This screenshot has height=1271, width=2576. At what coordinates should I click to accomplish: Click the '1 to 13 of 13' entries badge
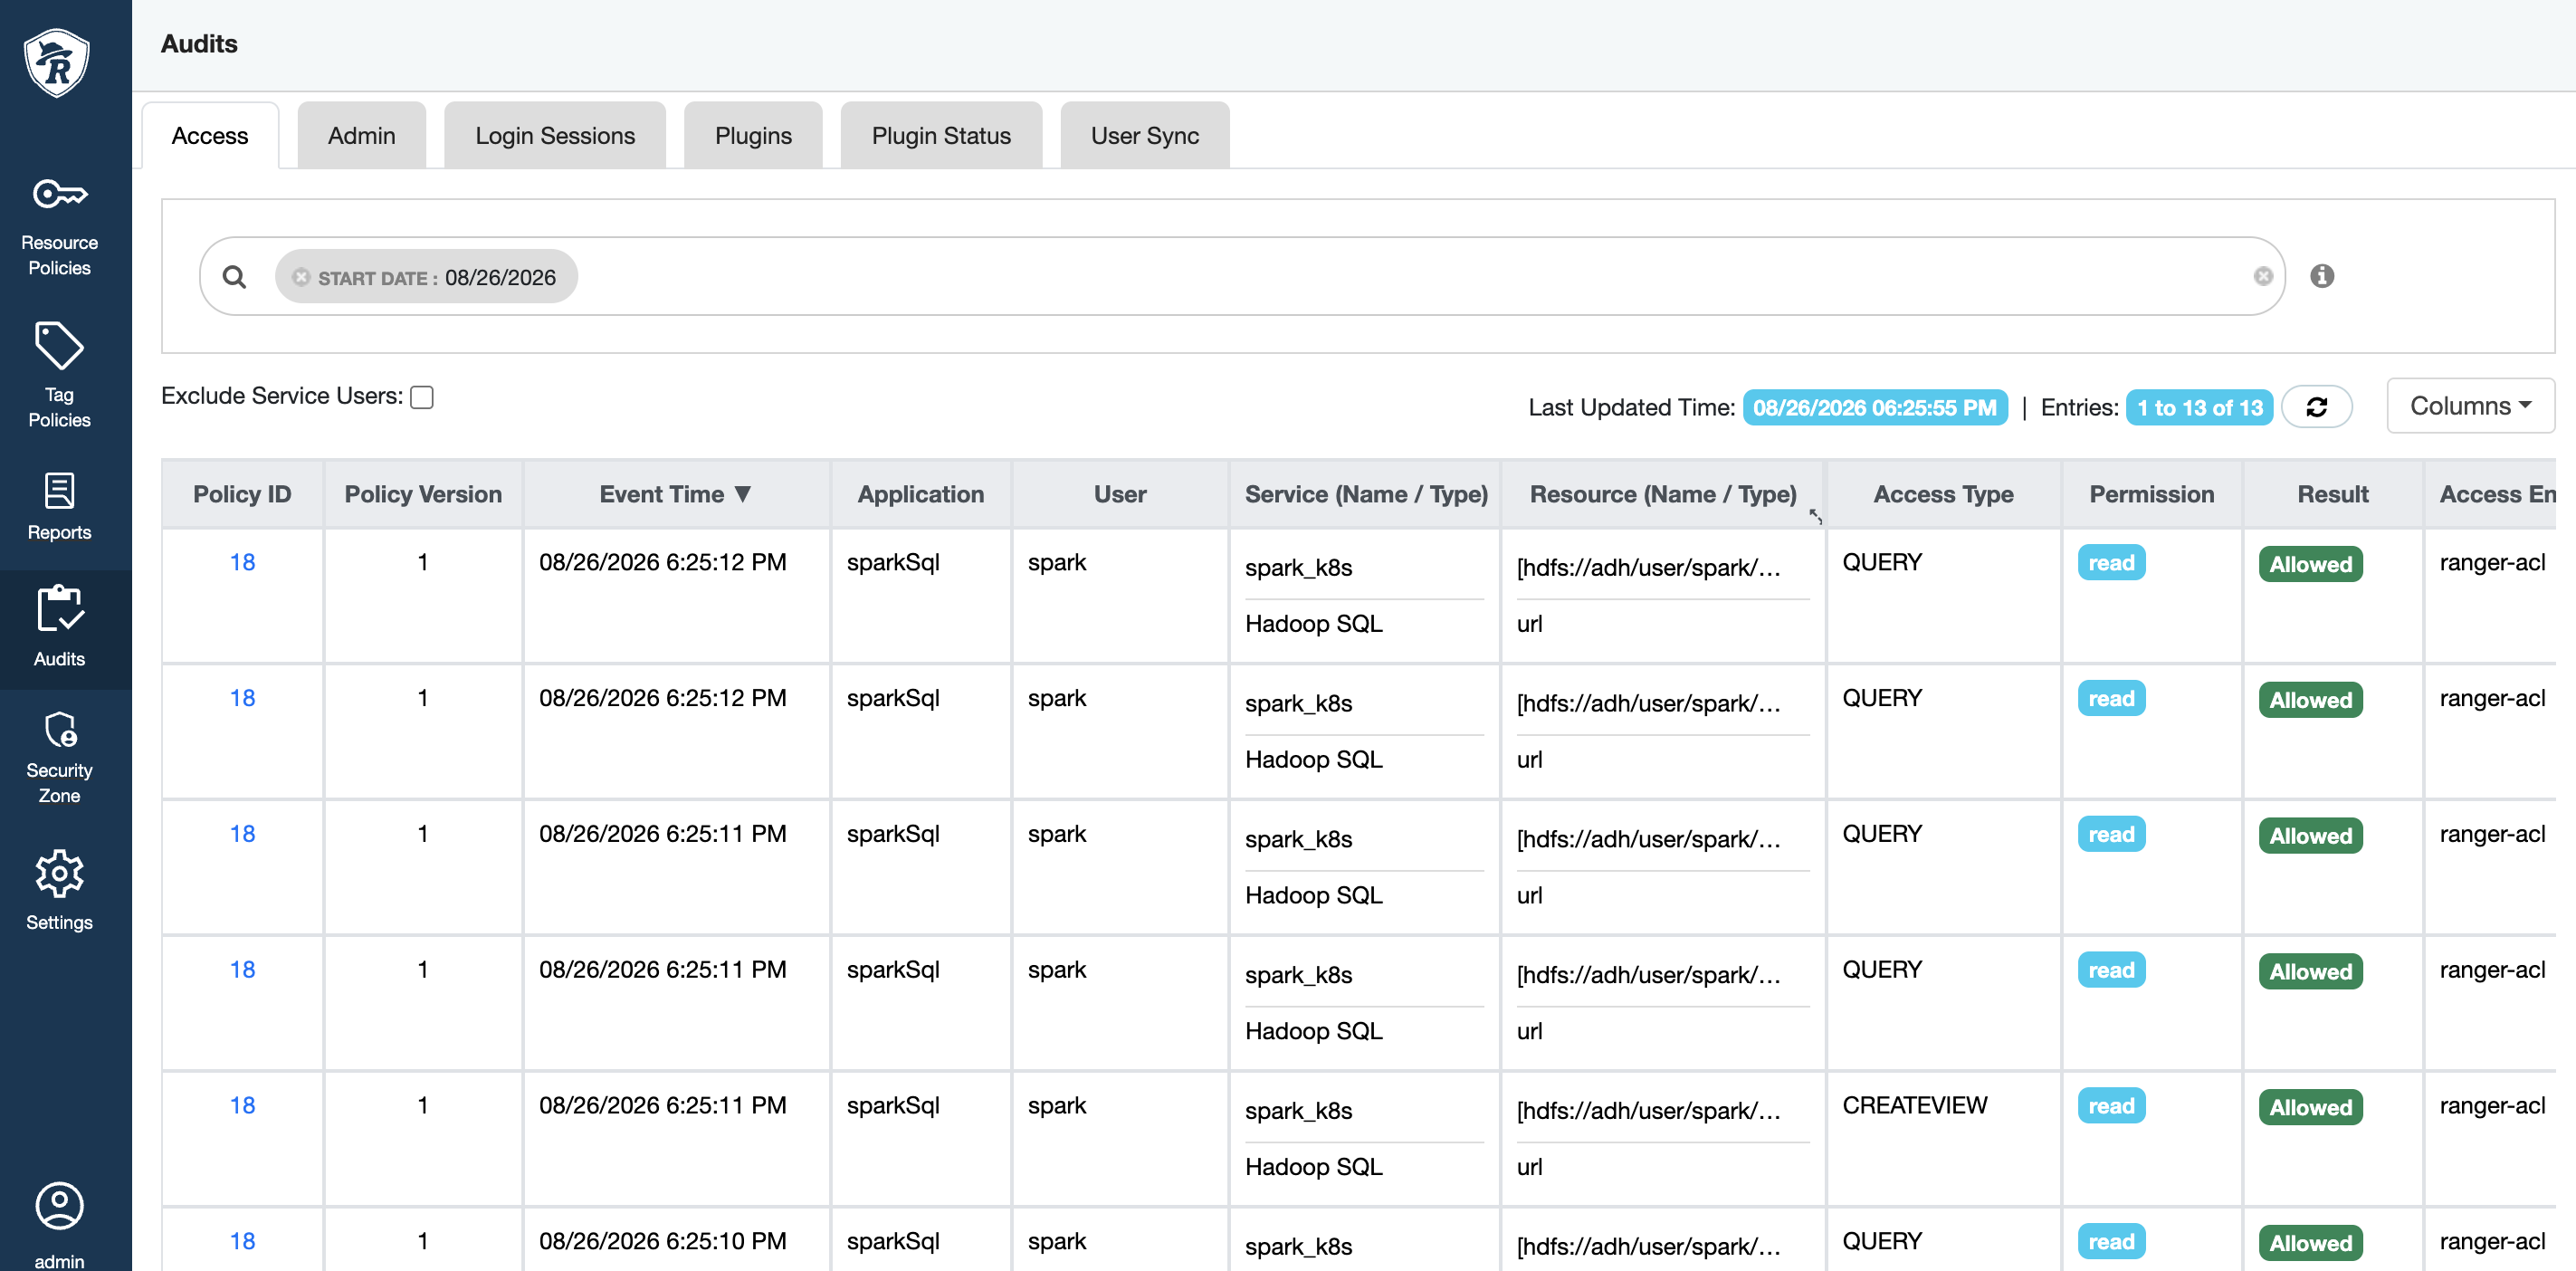click(2199, 407)
